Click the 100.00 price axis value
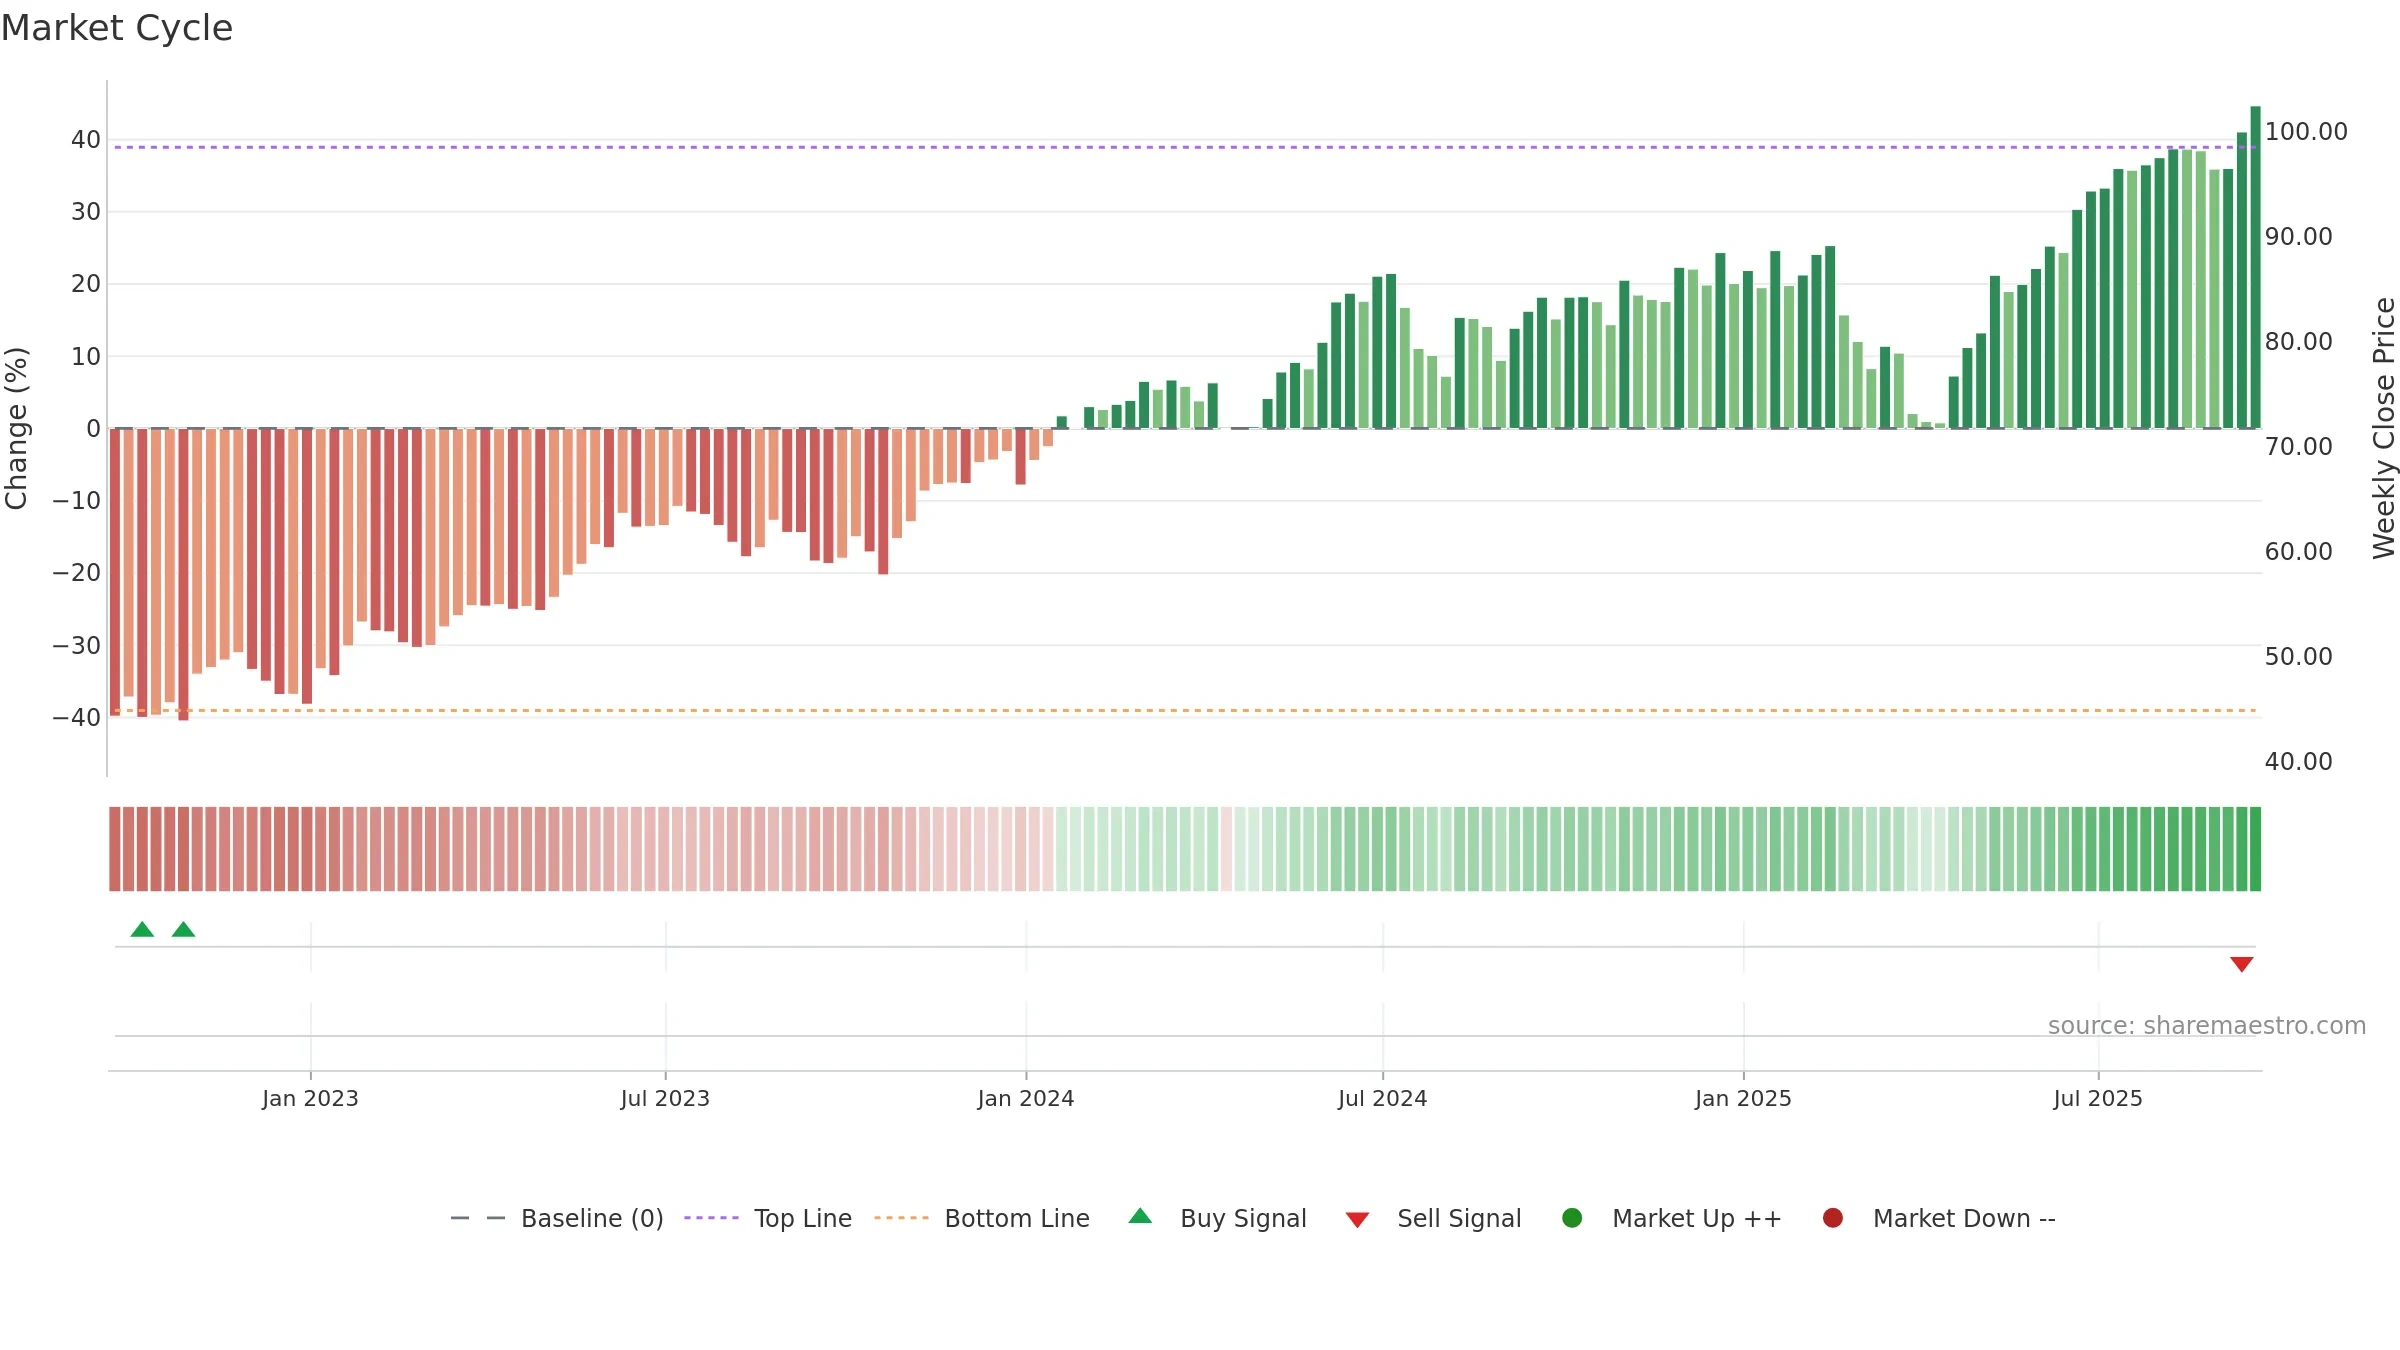The height and width of the screenshot is (1350, 2400). pos(2306,131)
